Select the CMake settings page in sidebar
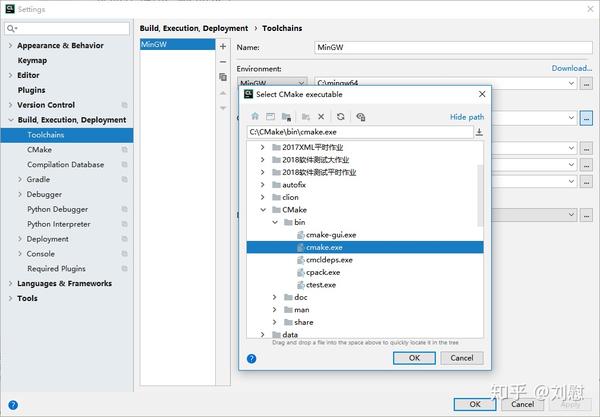The height and width of the screenshot is (417, 600). (x=39, y=150)
